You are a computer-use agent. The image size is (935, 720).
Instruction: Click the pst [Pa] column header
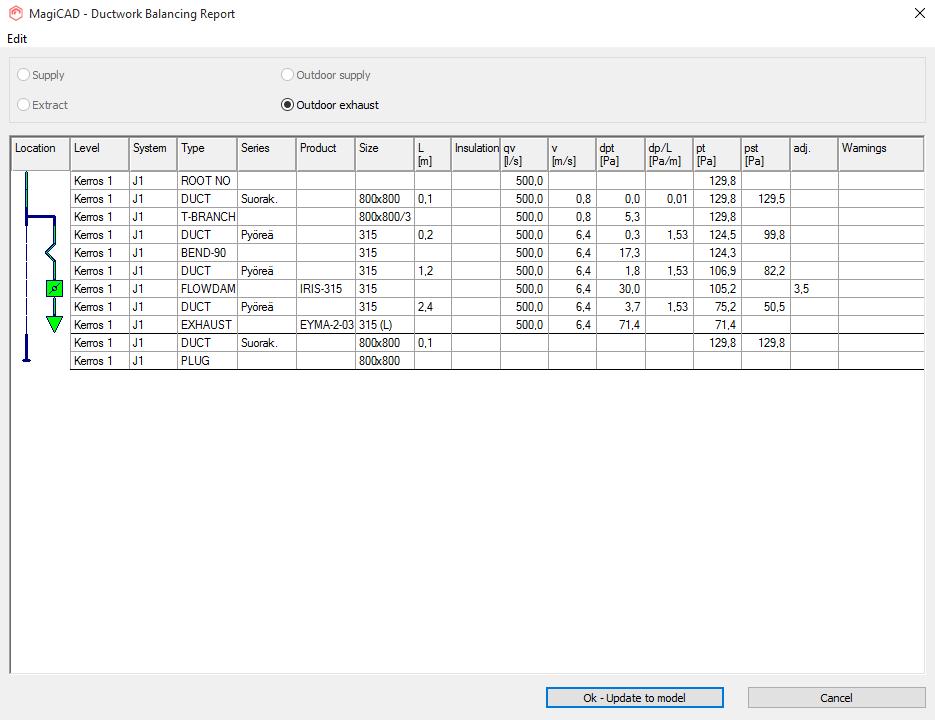tap(766, 154)
